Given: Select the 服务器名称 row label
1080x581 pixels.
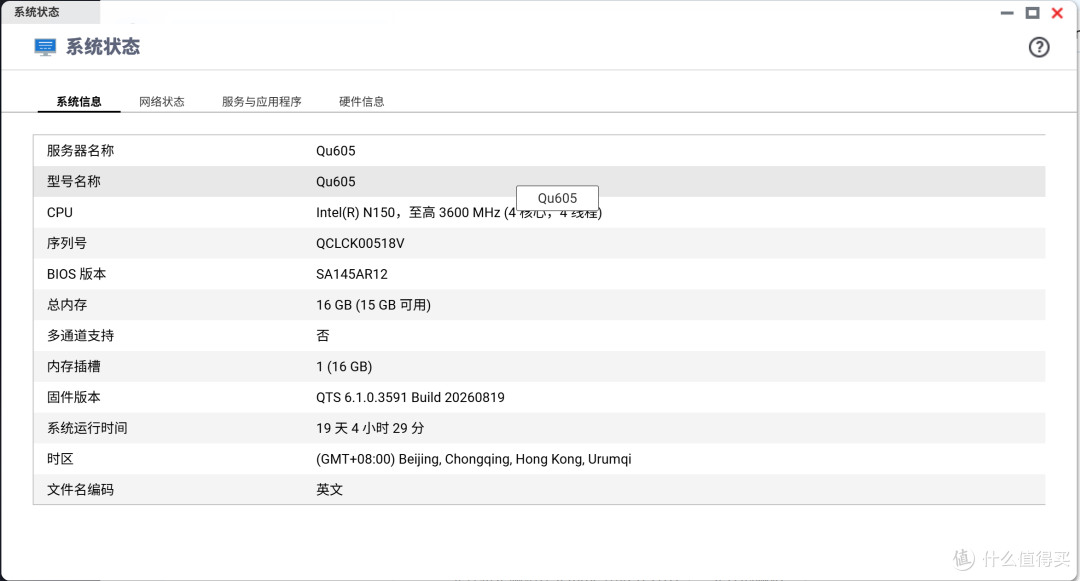Looking at the screenshot, I should click(x=81, y=151).
